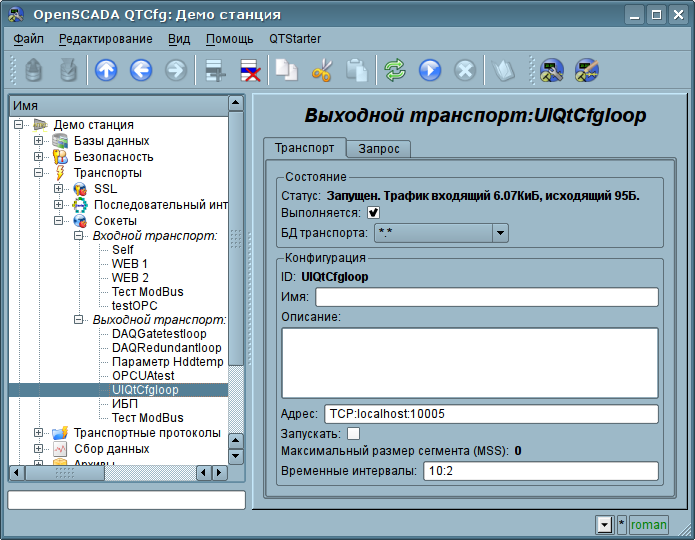
Task: Click the Cut scissors toolbar icon
Action: click(x=322, y=70)
